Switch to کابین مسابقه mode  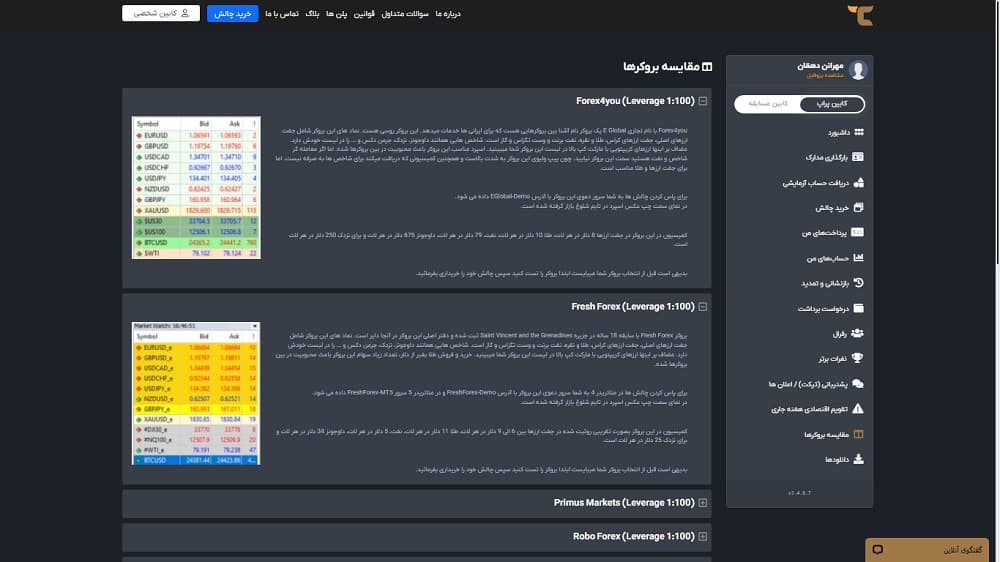point(768,104)
